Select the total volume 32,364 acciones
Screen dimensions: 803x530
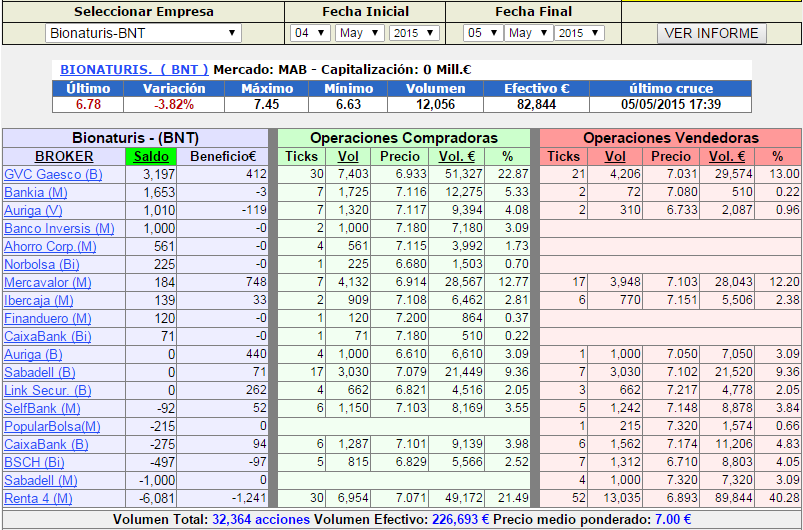click(x=261, y=520)
